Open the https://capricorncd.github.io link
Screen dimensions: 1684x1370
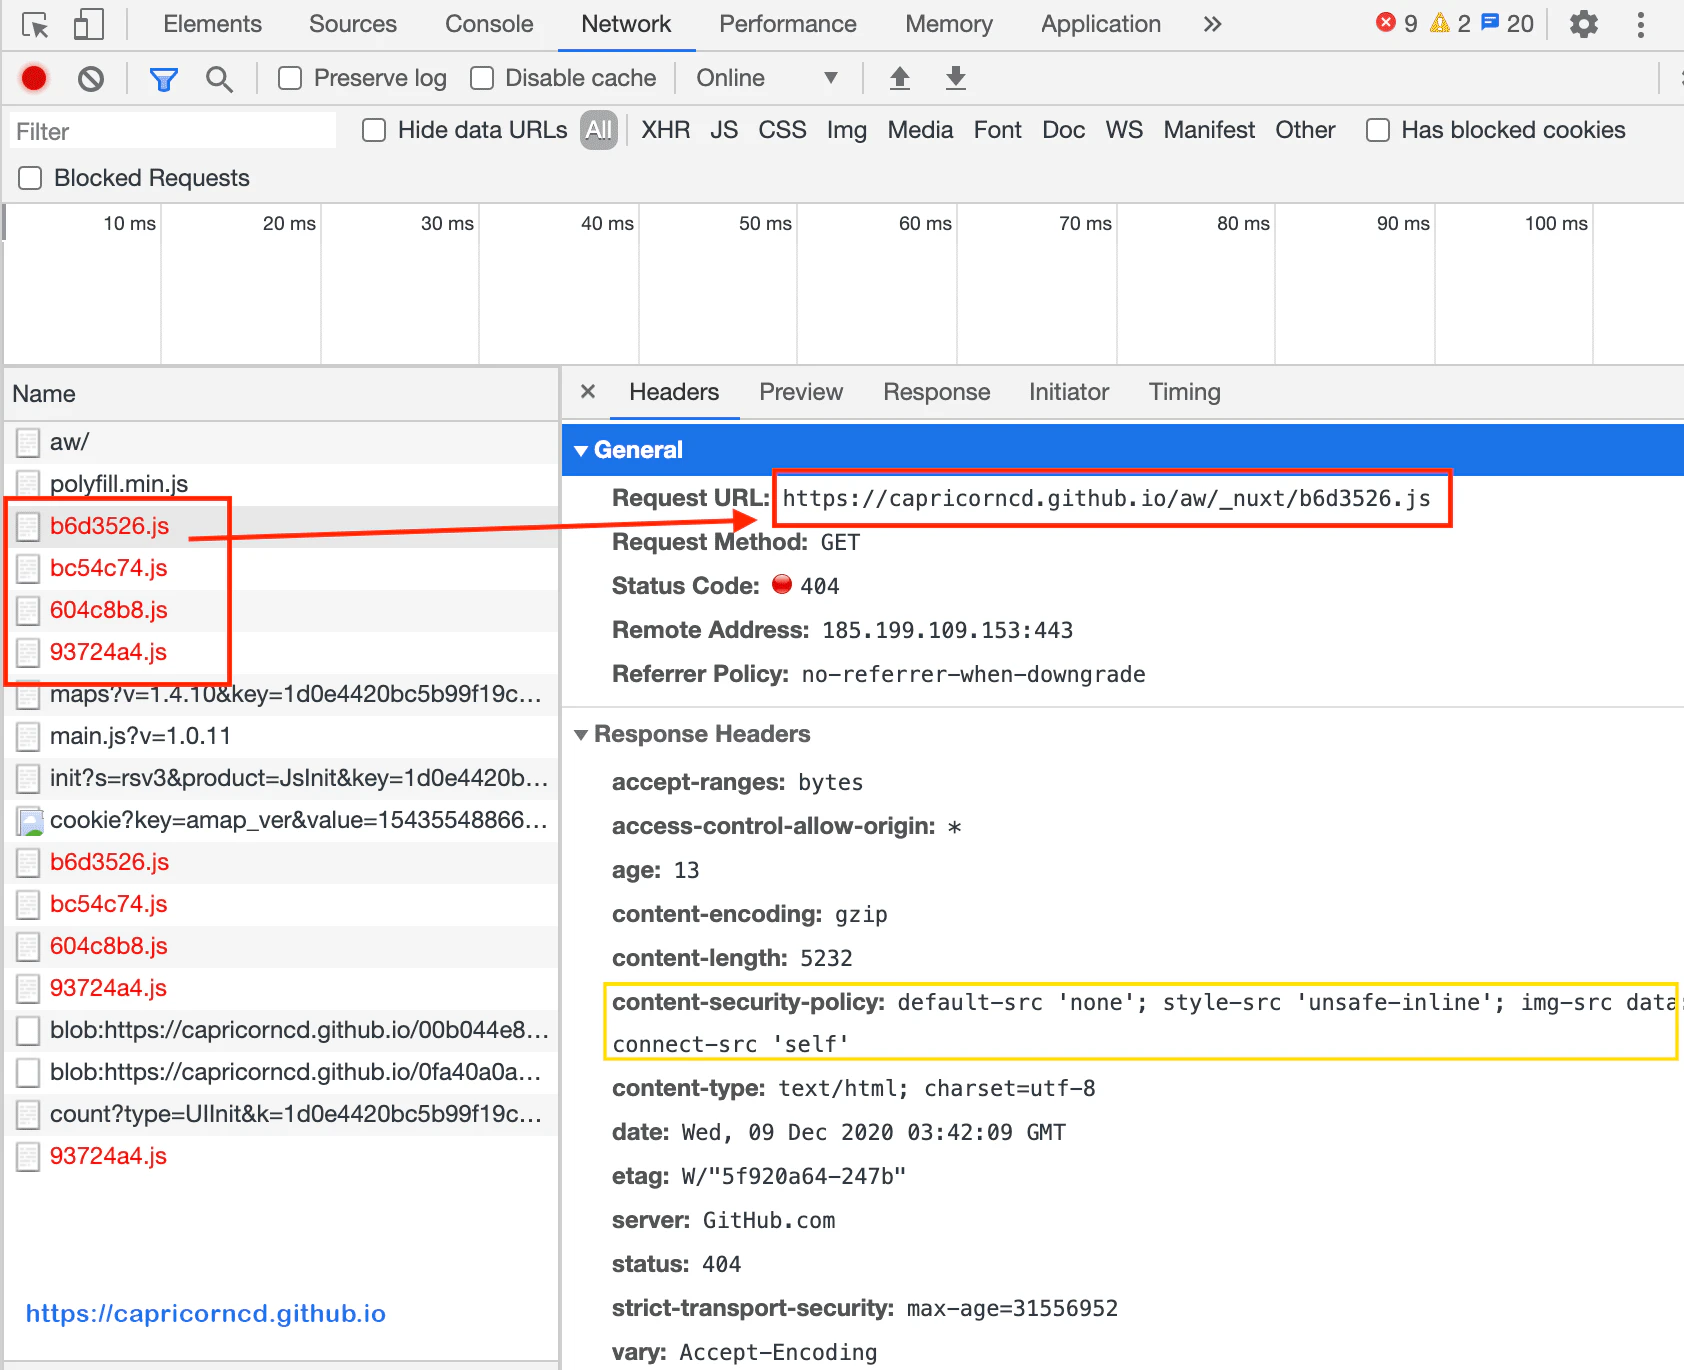coord(206,1313)
